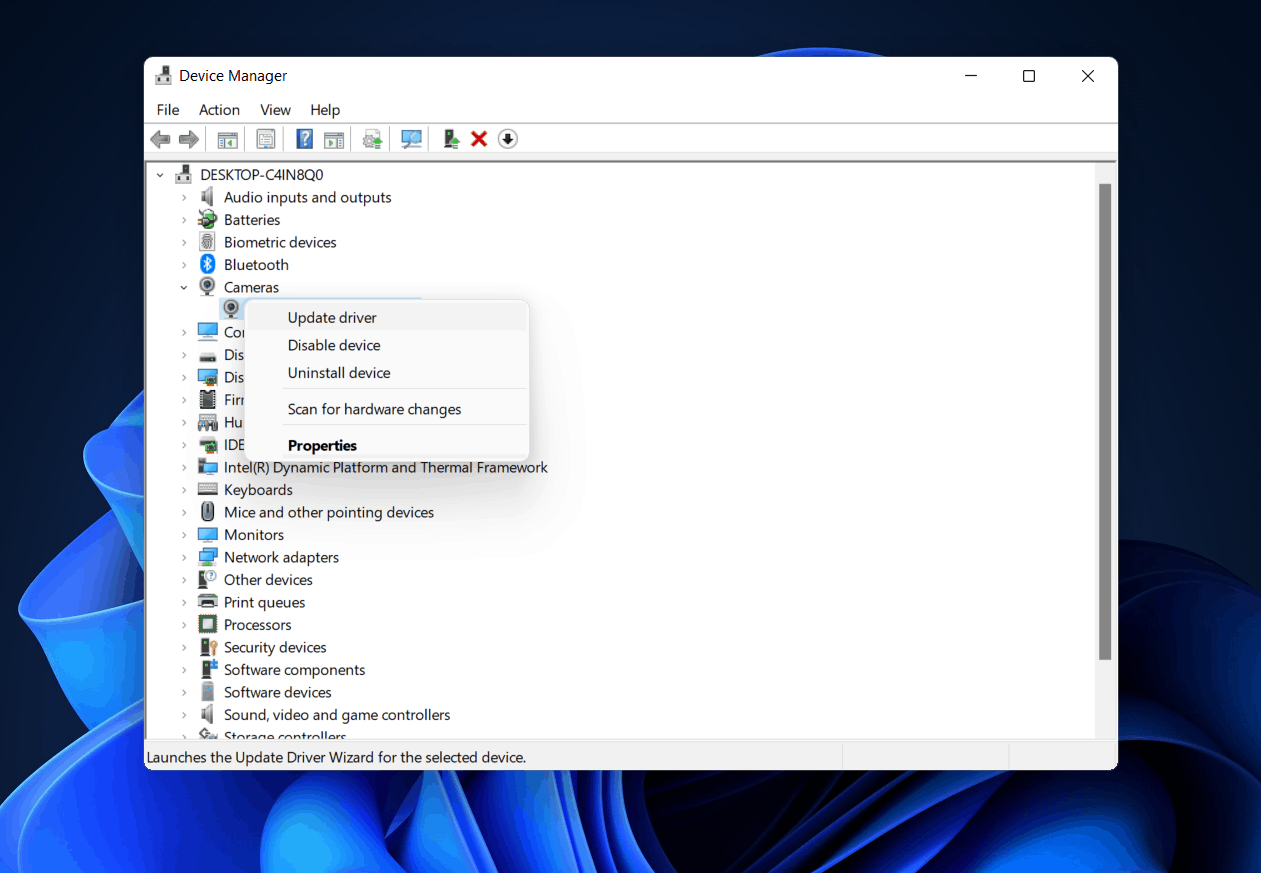Click the vertical scrollbar of device list

tap(1104, 420)
